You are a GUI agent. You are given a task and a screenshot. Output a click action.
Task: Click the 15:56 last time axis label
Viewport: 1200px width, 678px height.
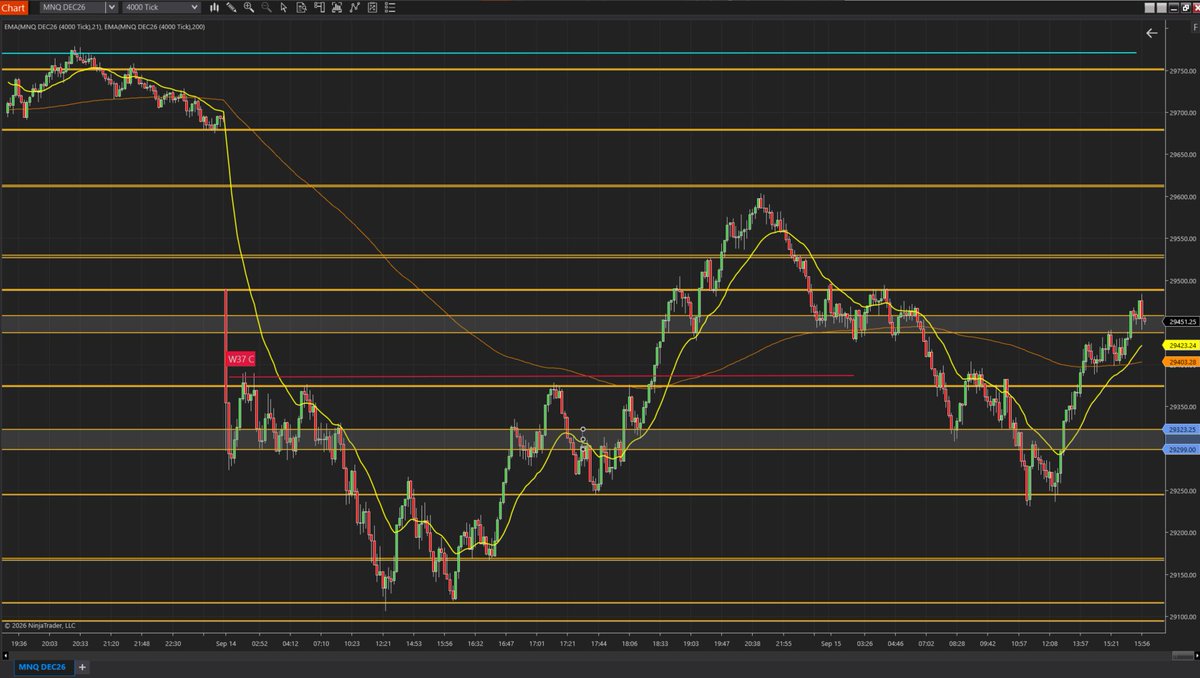pyautogui.click(x=1142, y=645)
